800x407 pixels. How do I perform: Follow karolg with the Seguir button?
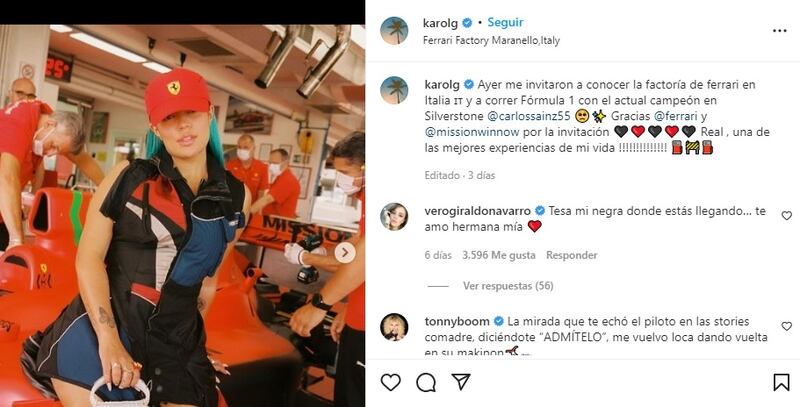505,22
